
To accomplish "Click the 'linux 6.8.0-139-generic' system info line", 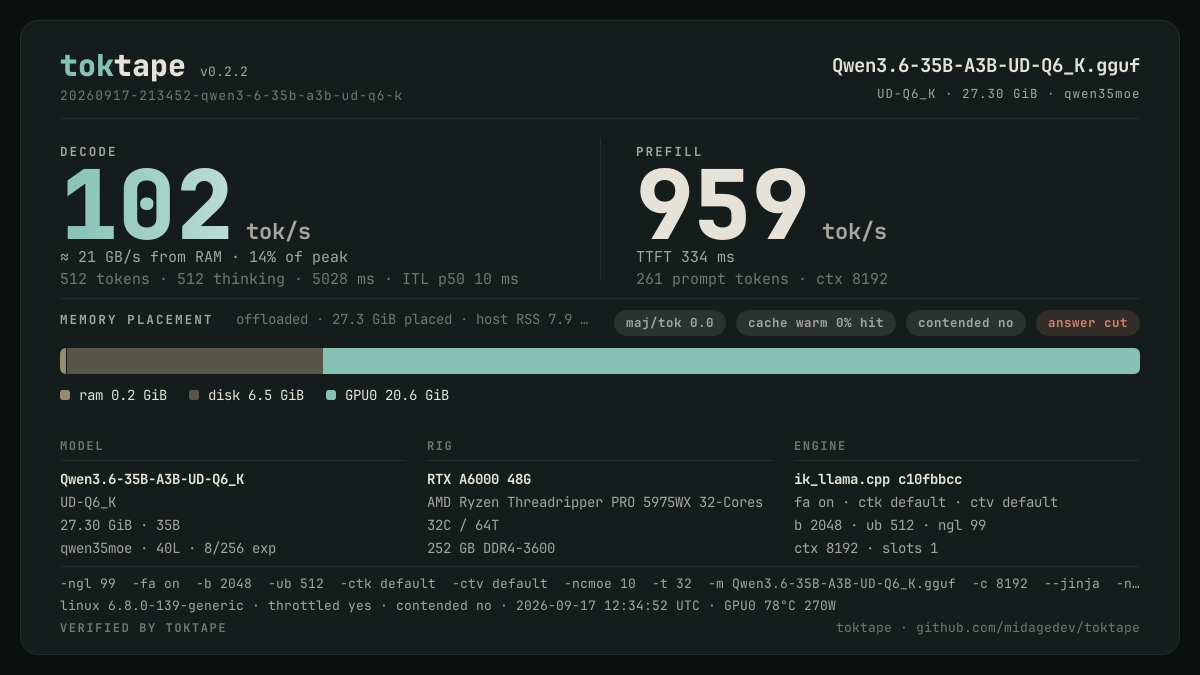I will coord(448,606).
